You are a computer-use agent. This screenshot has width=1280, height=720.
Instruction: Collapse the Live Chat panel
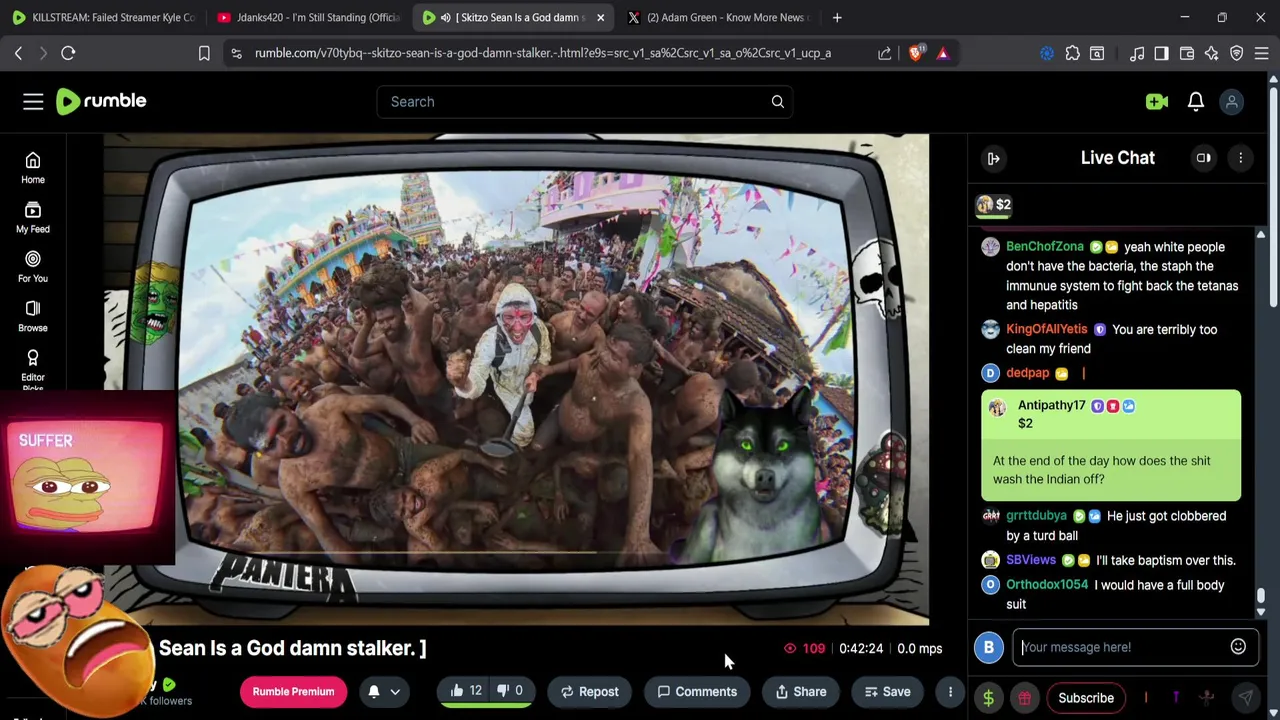[x=993, y=158]
